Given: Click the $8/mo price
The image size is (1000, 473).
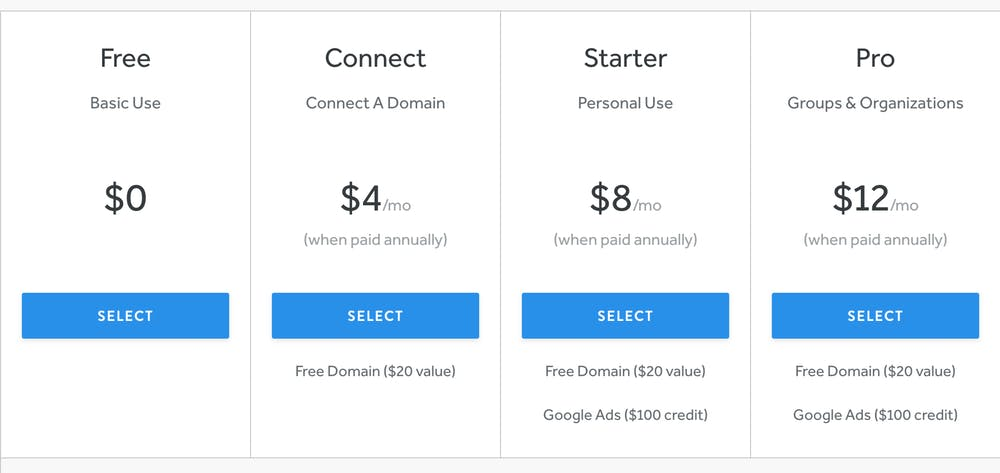Looking at the screenshot, I should tap(625, 198).
